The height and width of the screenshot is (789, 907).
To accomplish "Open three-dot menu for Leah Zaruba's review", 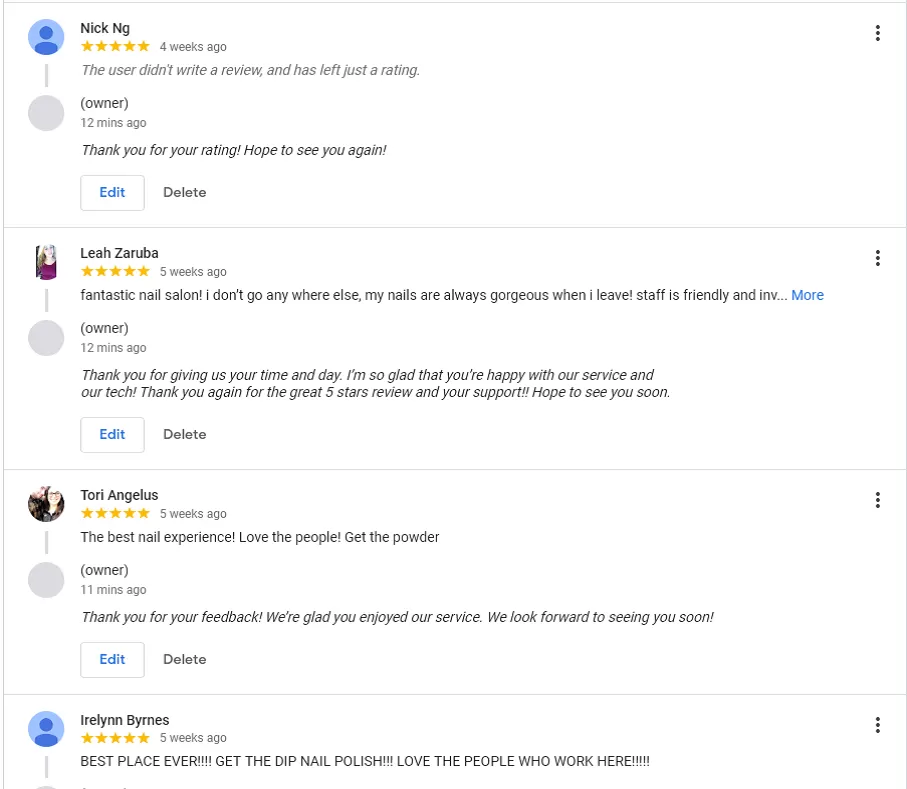I will (877, 258).
